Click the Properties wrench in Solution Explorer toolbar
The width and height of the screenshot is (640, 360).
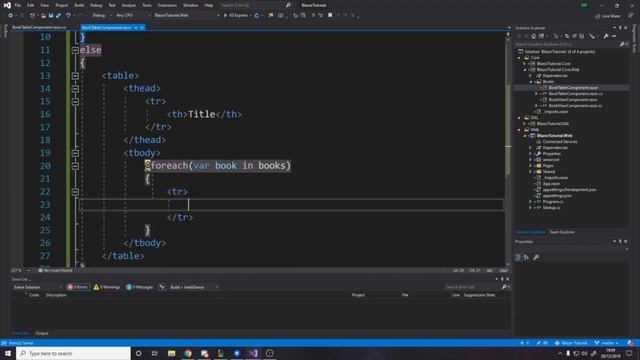click(x=606, y=36)
